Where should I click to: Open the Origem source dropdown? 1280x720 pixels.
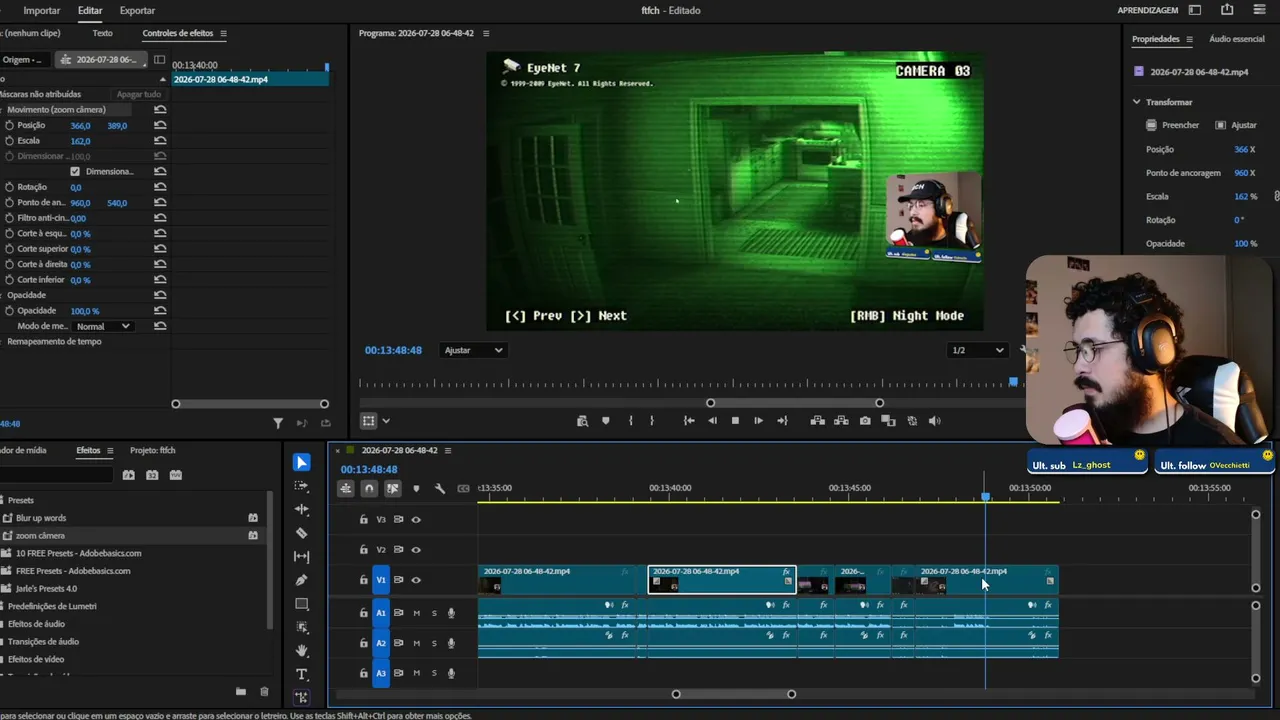24,60
